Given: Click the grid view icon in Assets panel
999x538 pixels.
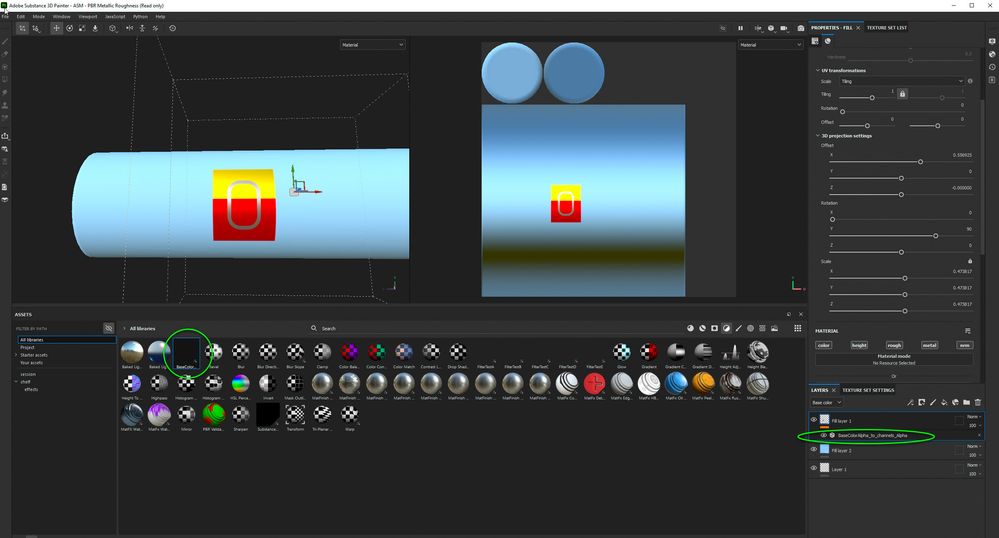Looking at the screenshot, I should pos(797,328).
